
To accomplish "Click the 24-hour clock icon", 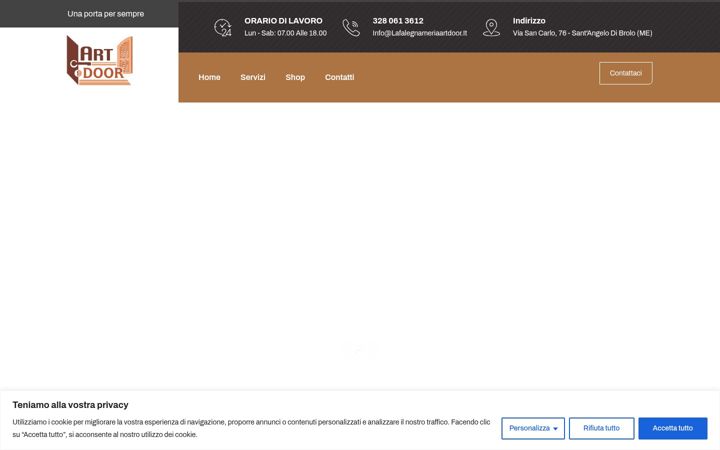I will click(223, 28).
